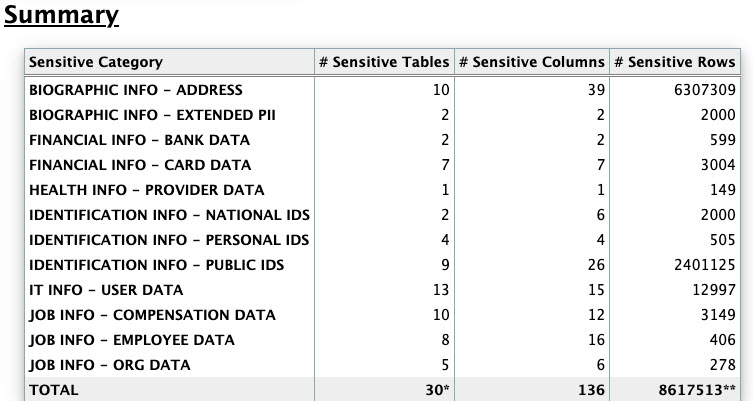Click the TOTAL row label
This screenshot has width=753, height=401.
54,390
